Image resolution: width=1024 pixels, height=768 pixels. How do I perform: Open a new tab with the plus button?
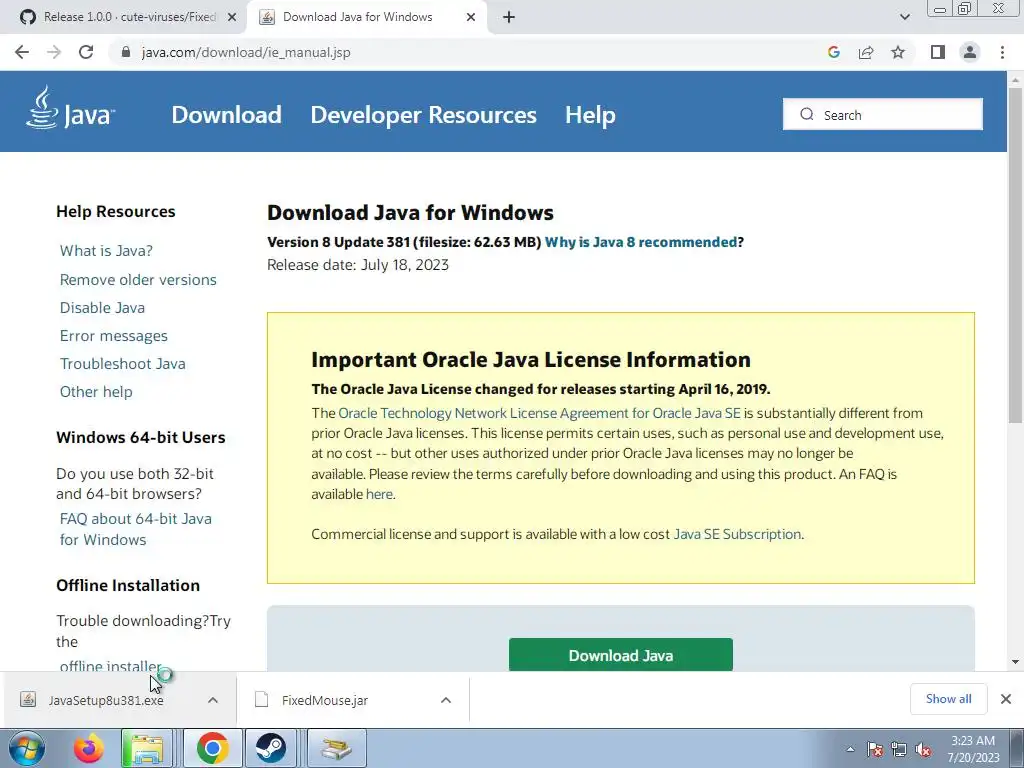[x=509, y=17]
